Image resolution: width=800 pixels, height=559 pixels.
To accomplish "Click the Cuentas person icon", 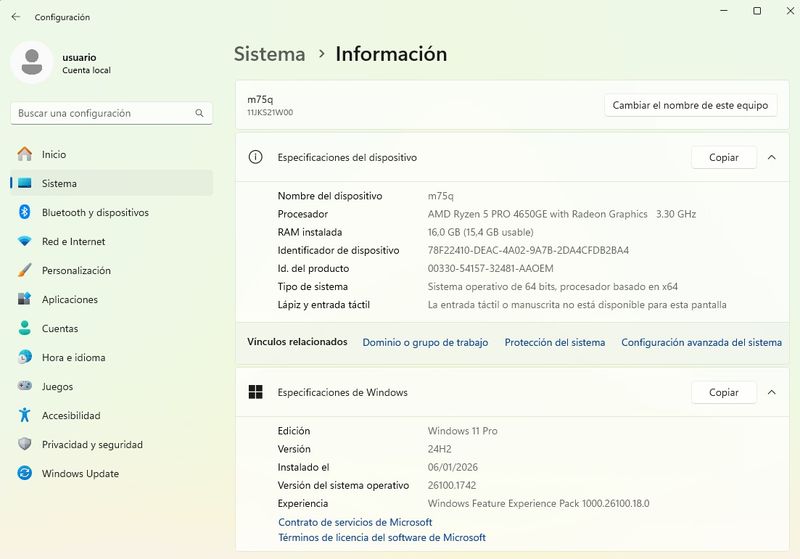I will (x=24, y=328).
